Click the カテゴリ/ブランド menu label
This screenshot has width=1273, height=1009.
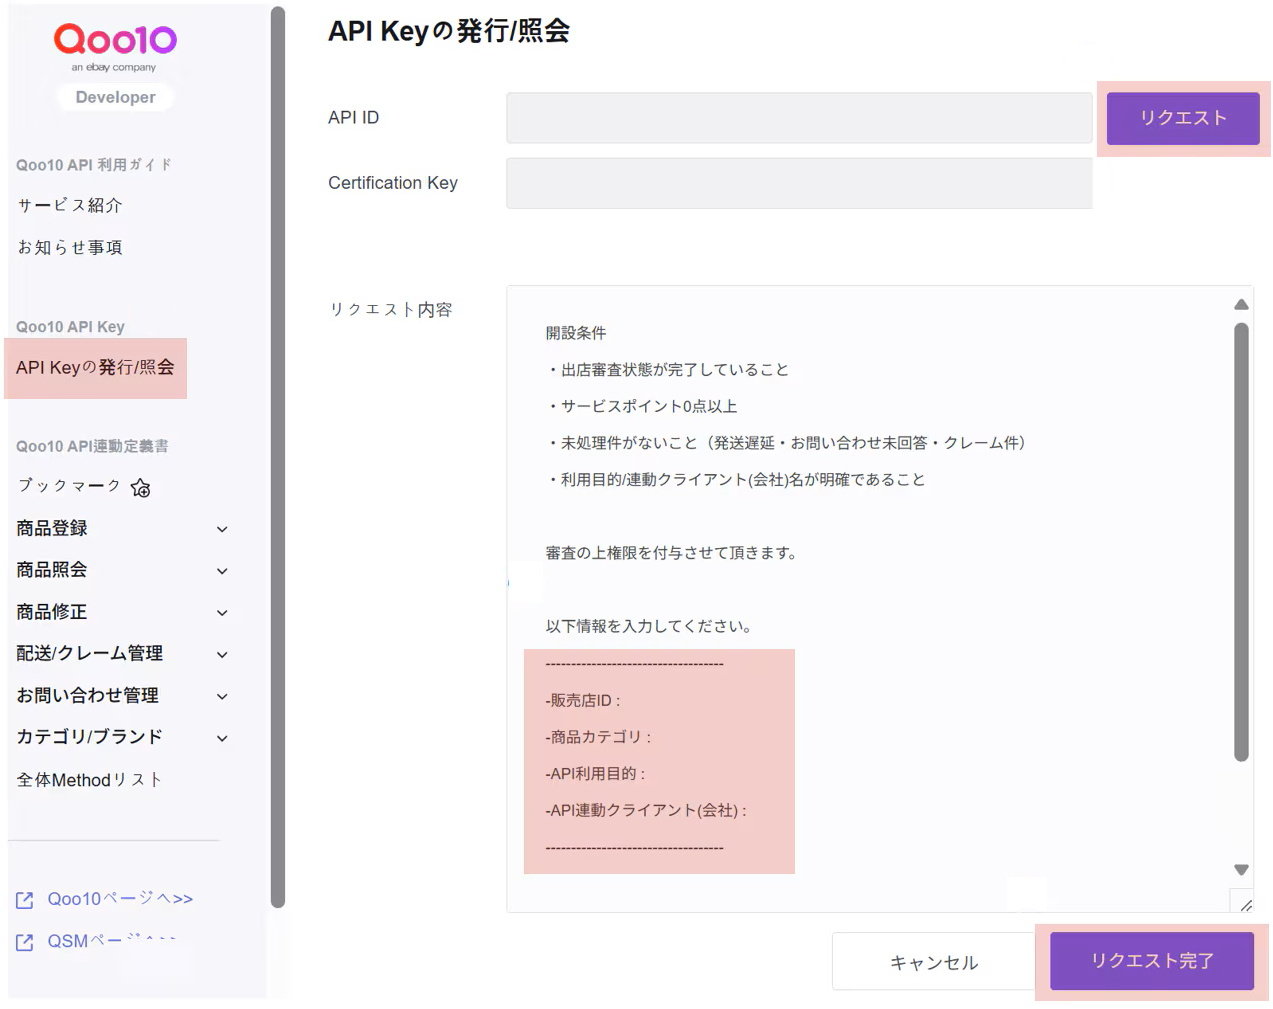click(90, 737)
